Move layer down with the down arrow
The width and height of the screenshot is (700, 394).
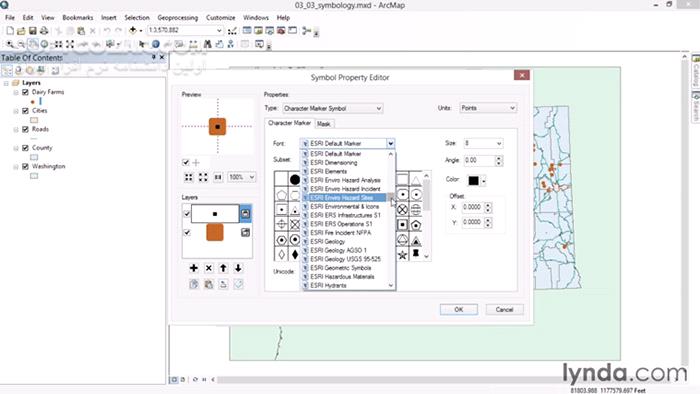coord(238,268)
